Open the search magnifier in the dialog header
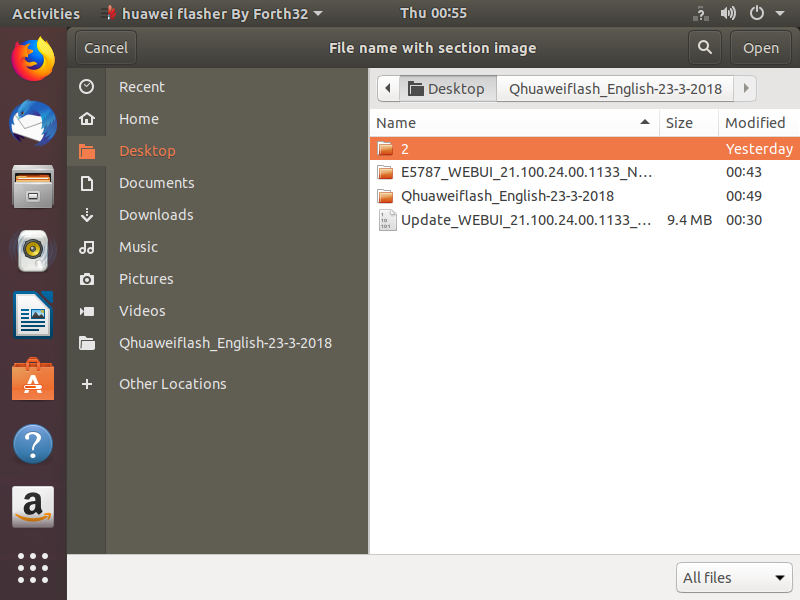 coord(705,48)
